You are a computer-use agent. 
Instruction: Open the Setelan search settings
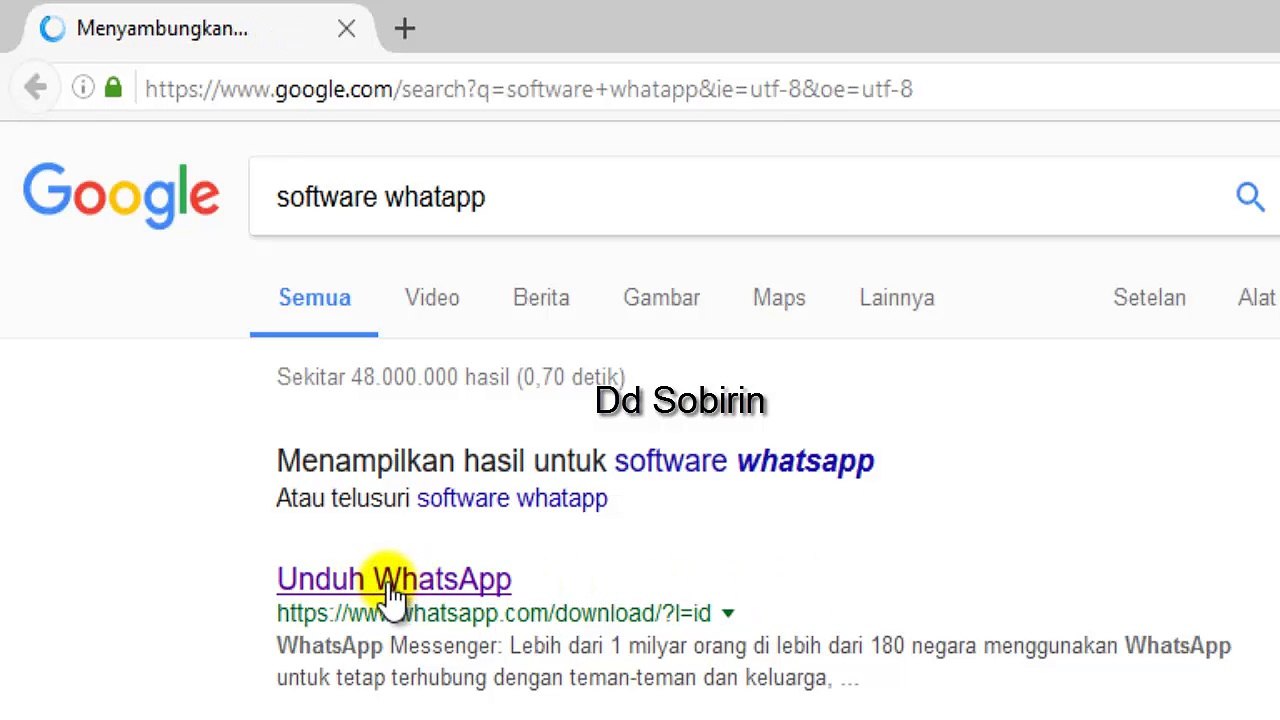(1149, 298)
